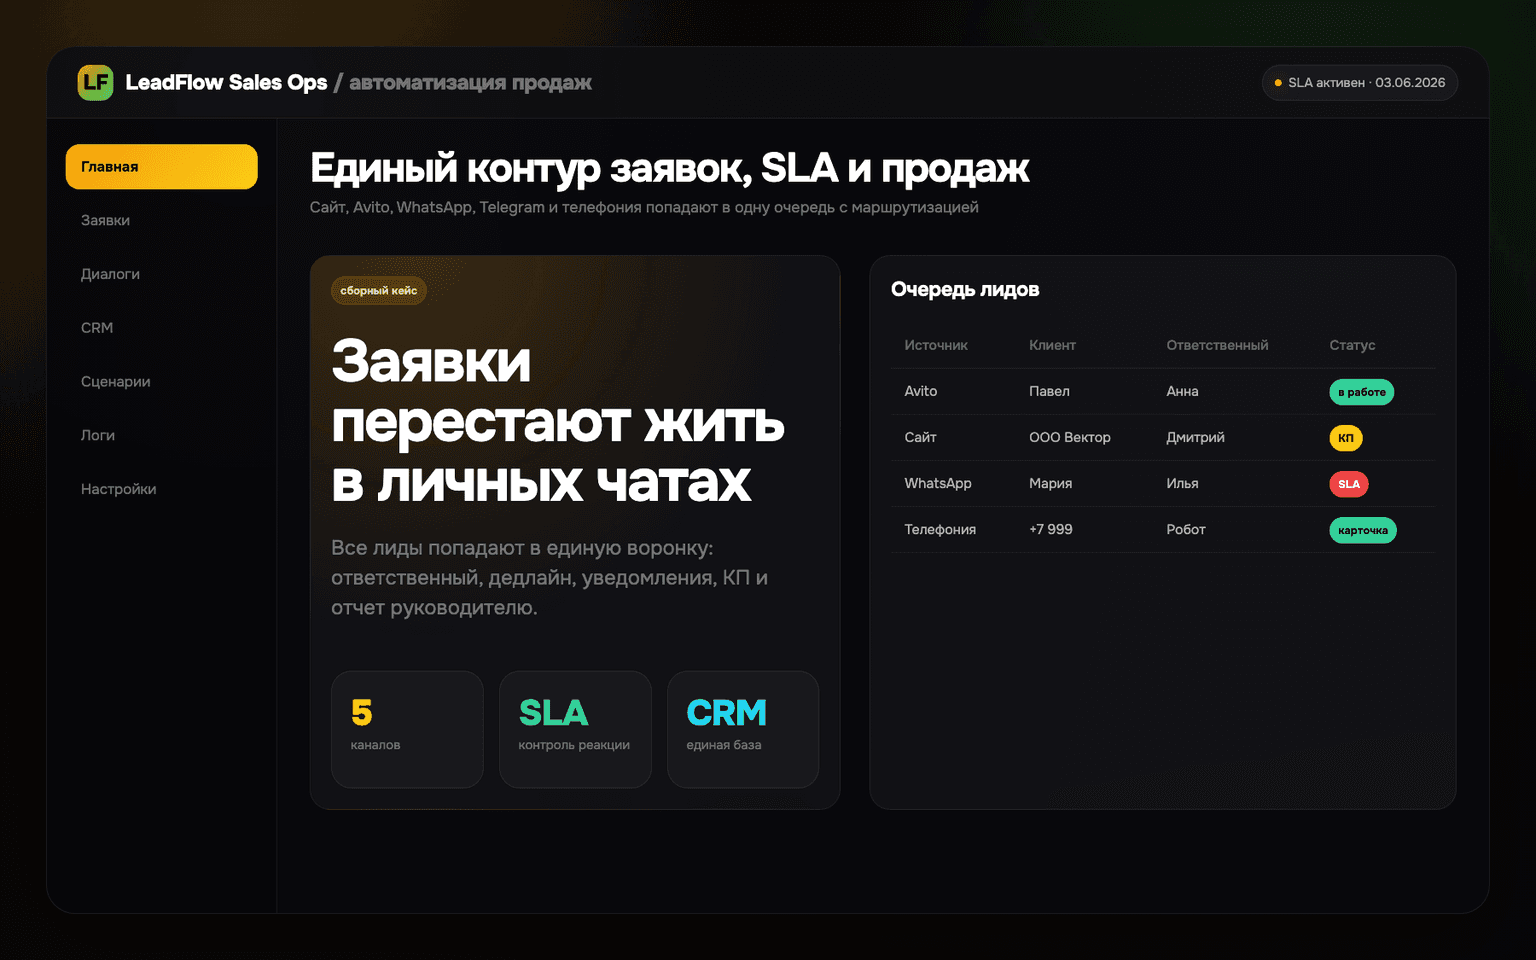Click the red SLA status badge
Viewport: 1536px width, 960px height.
[x=1349, y=484]
